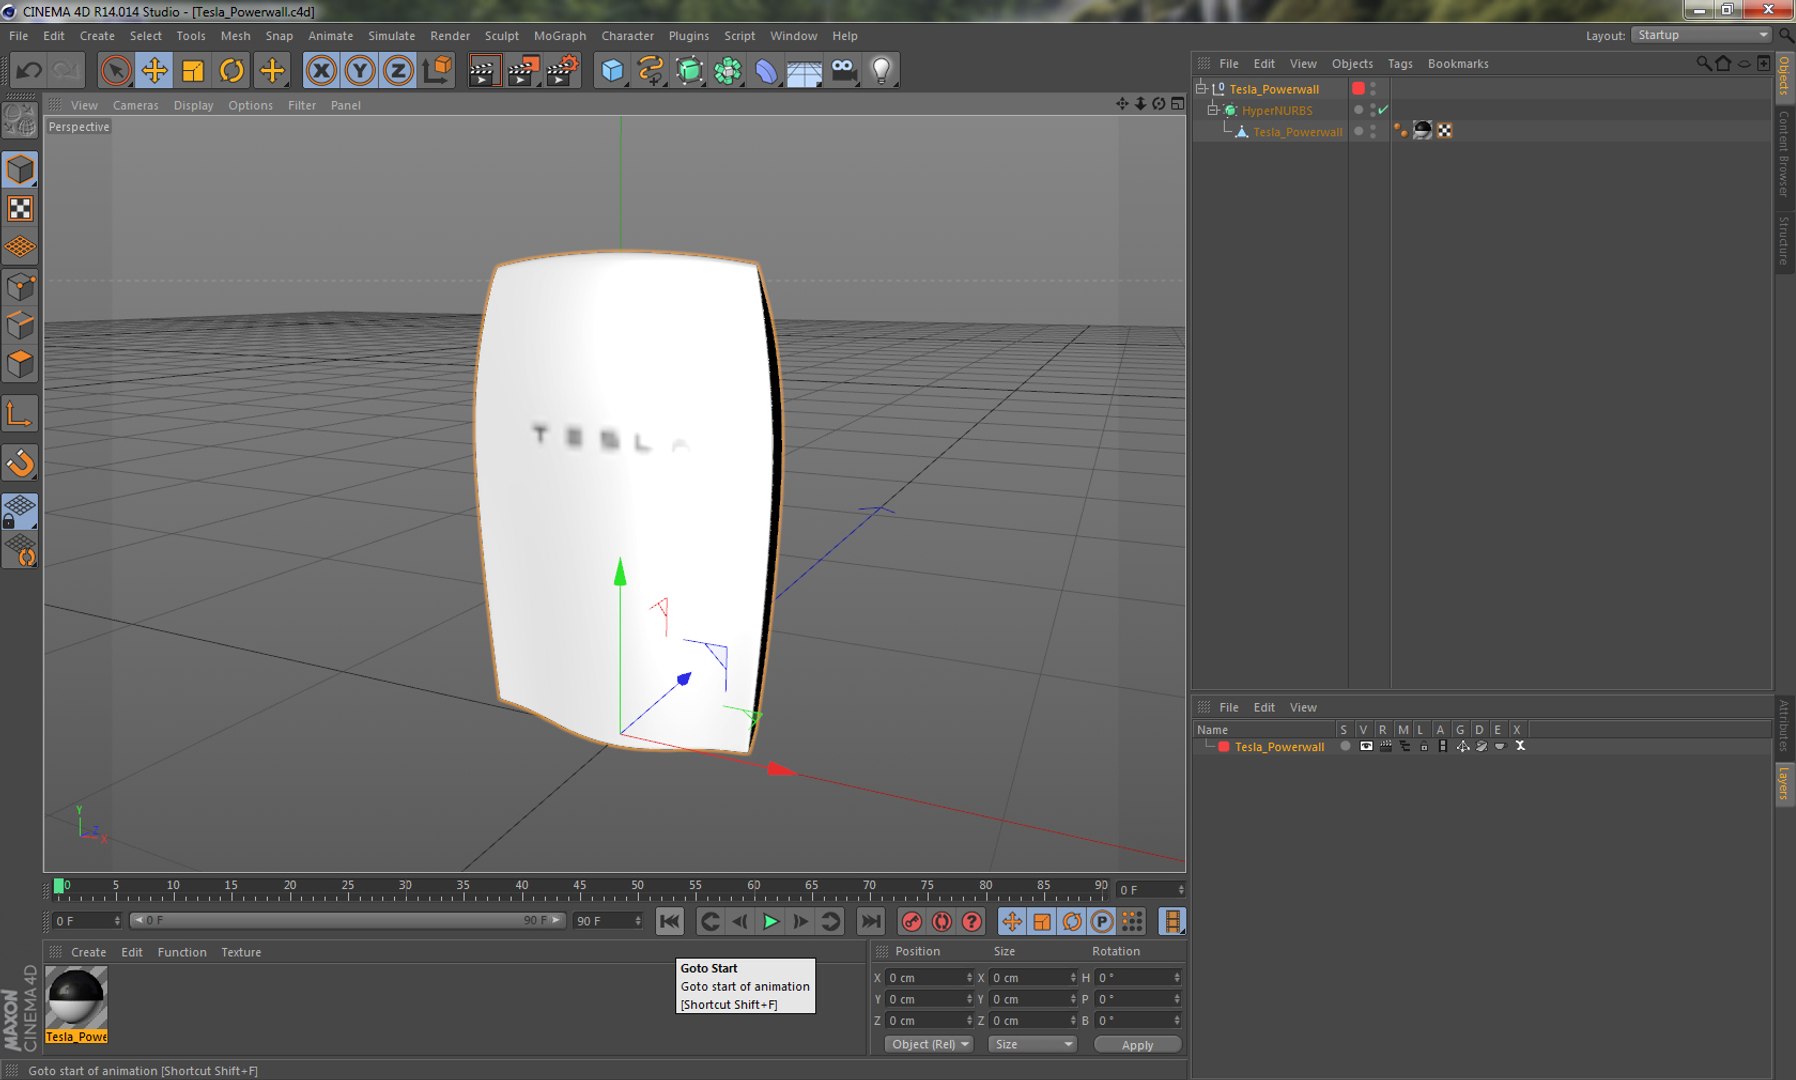
Task: Open the spline pen tools icon
Action: [651, 71]
